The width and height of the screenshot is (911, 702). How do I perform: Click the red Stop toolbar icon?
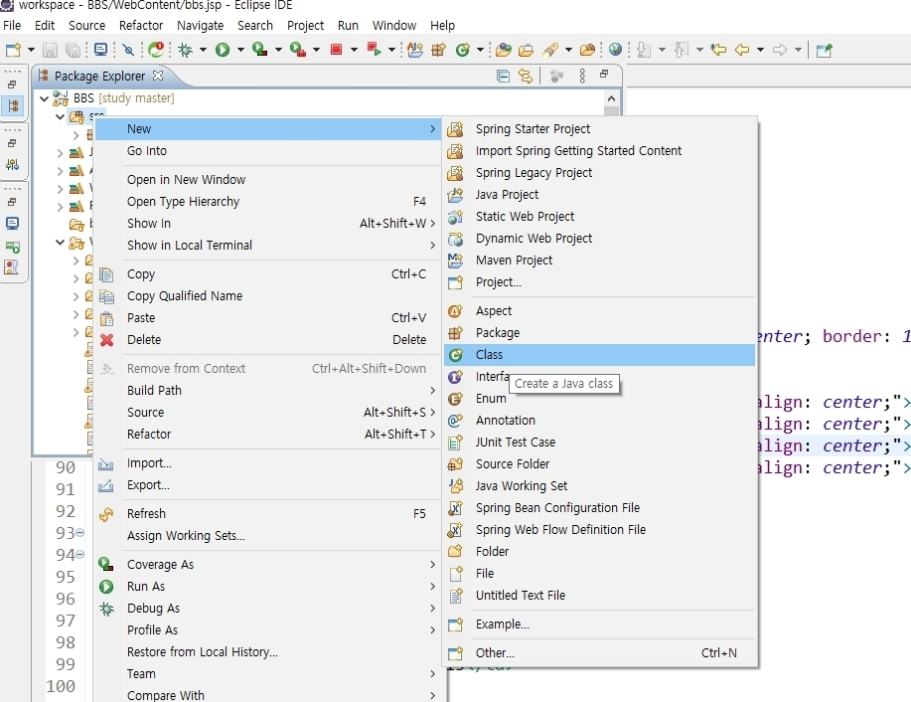point(336,49)
